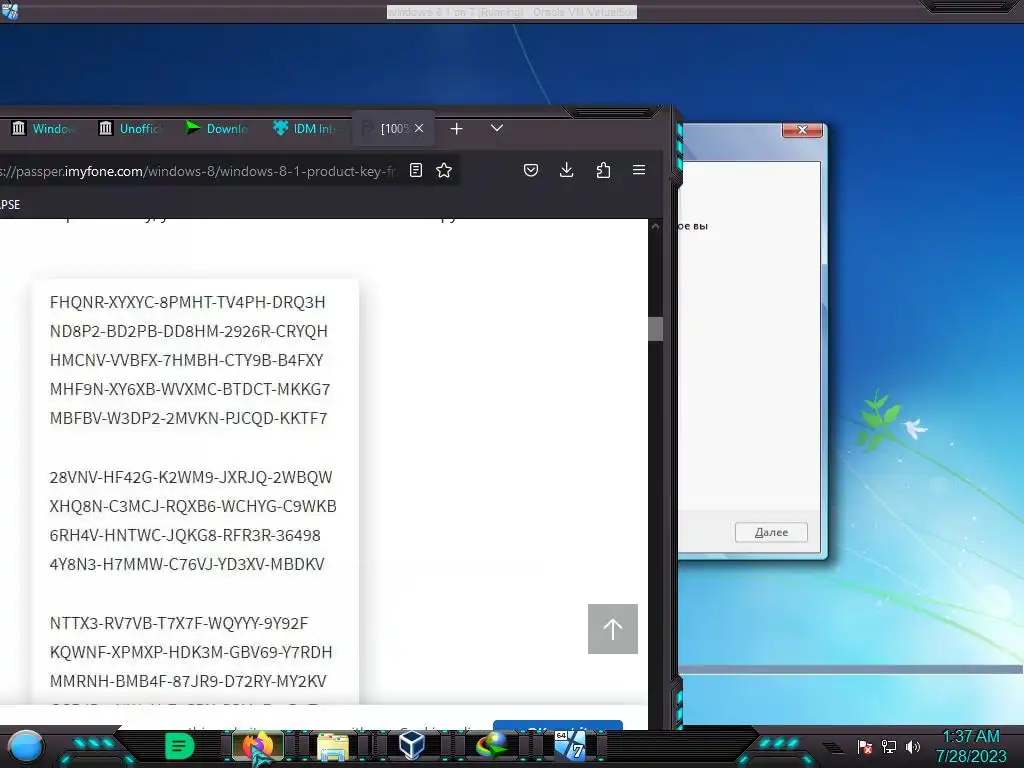Click the passper.imyfone.com address bar

click(199, 171)
